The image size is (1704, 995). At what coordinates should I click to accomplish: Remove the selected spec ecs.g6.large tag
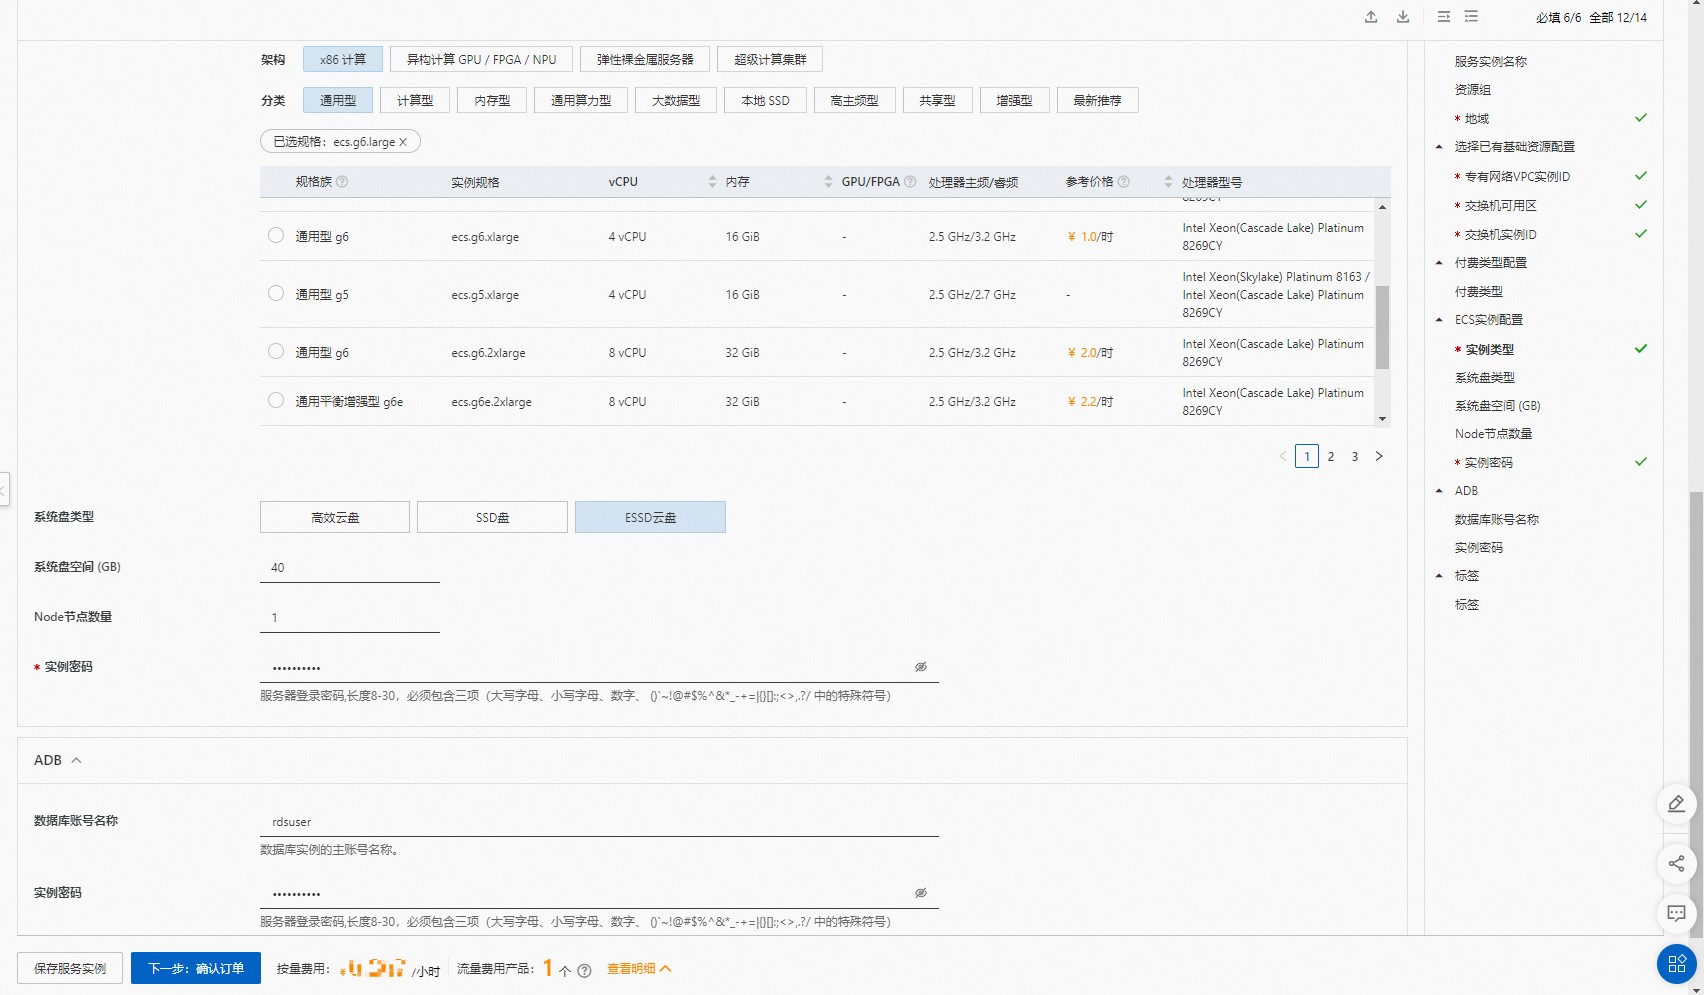point(403,142)
